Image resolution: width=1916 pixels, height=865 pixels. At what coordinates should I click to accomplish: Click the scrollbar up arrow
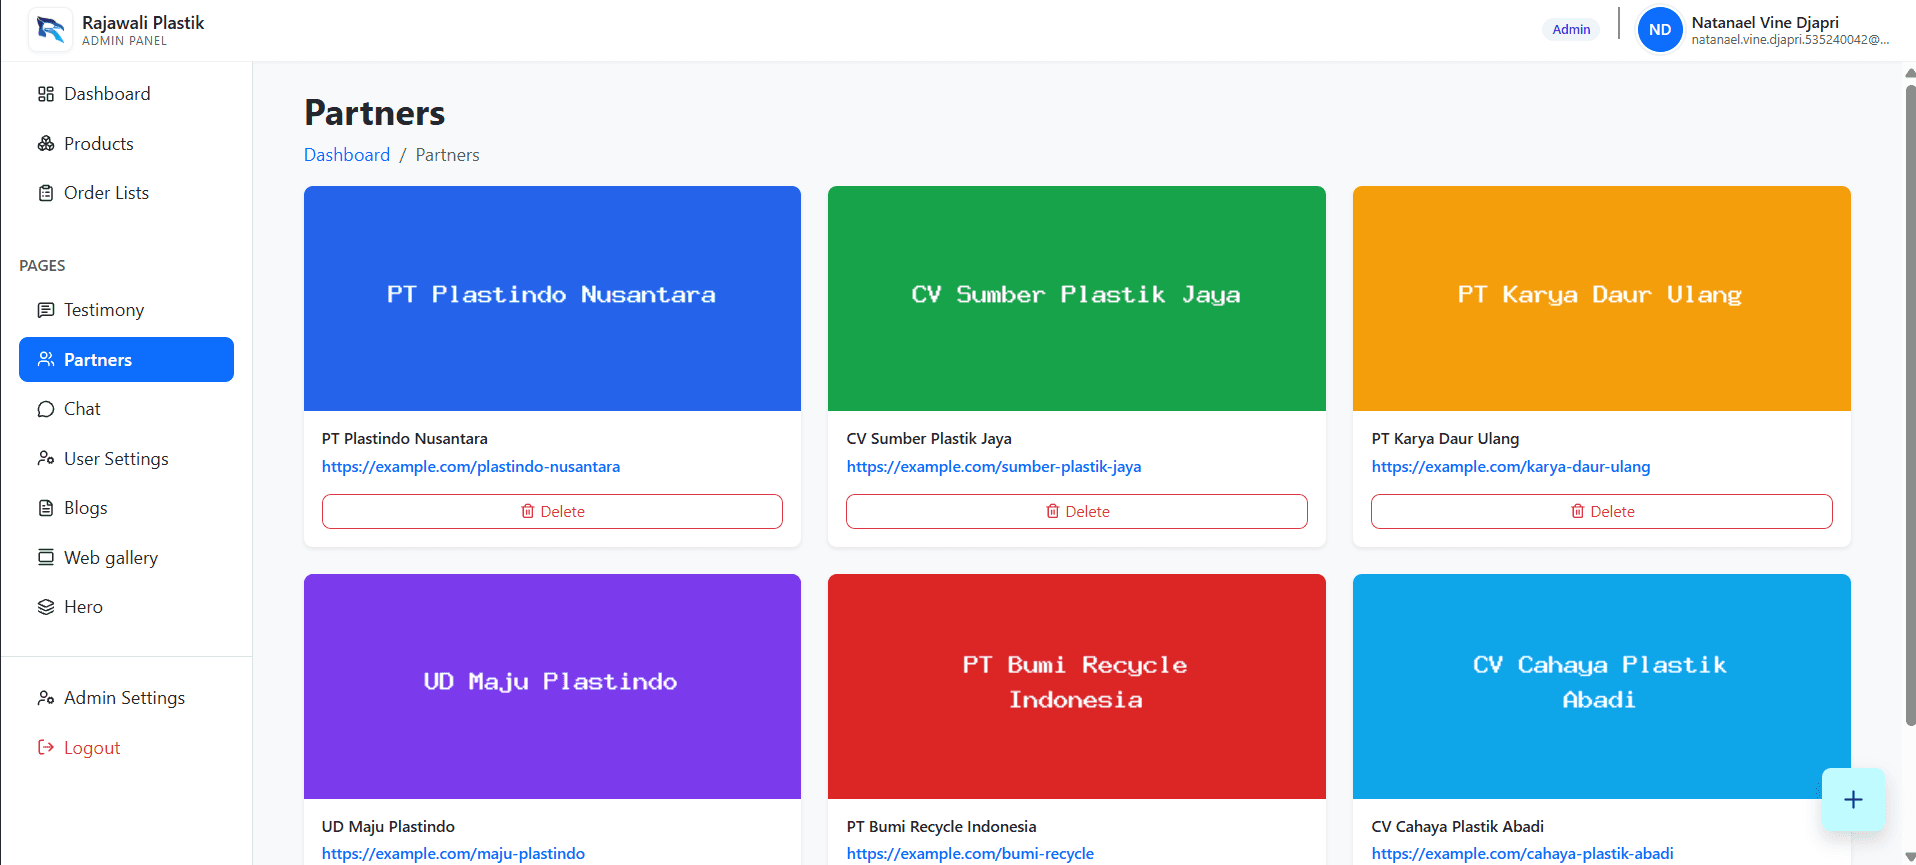[x=1910, y=73]
